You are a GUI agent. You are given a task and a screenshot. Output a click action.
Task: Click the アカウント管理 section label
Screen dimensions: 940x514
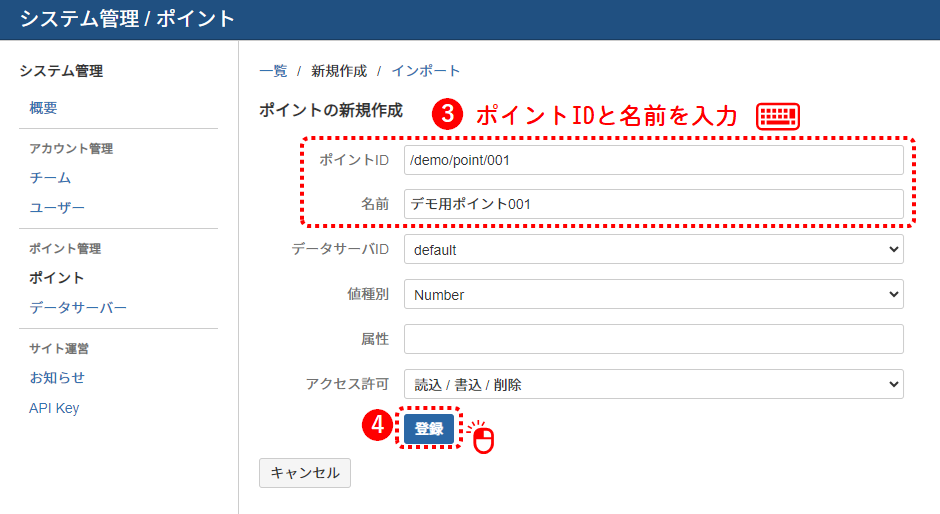71,148
